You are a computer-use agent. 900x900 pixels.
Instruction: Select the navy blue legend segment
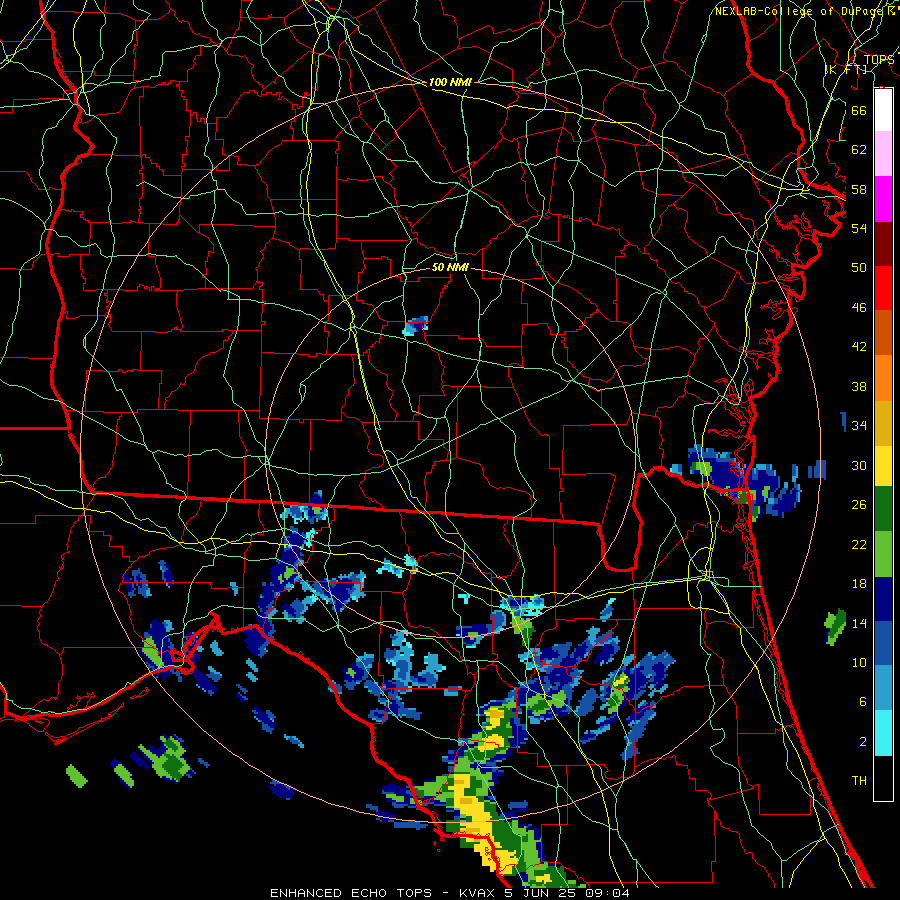coord(883,599)
